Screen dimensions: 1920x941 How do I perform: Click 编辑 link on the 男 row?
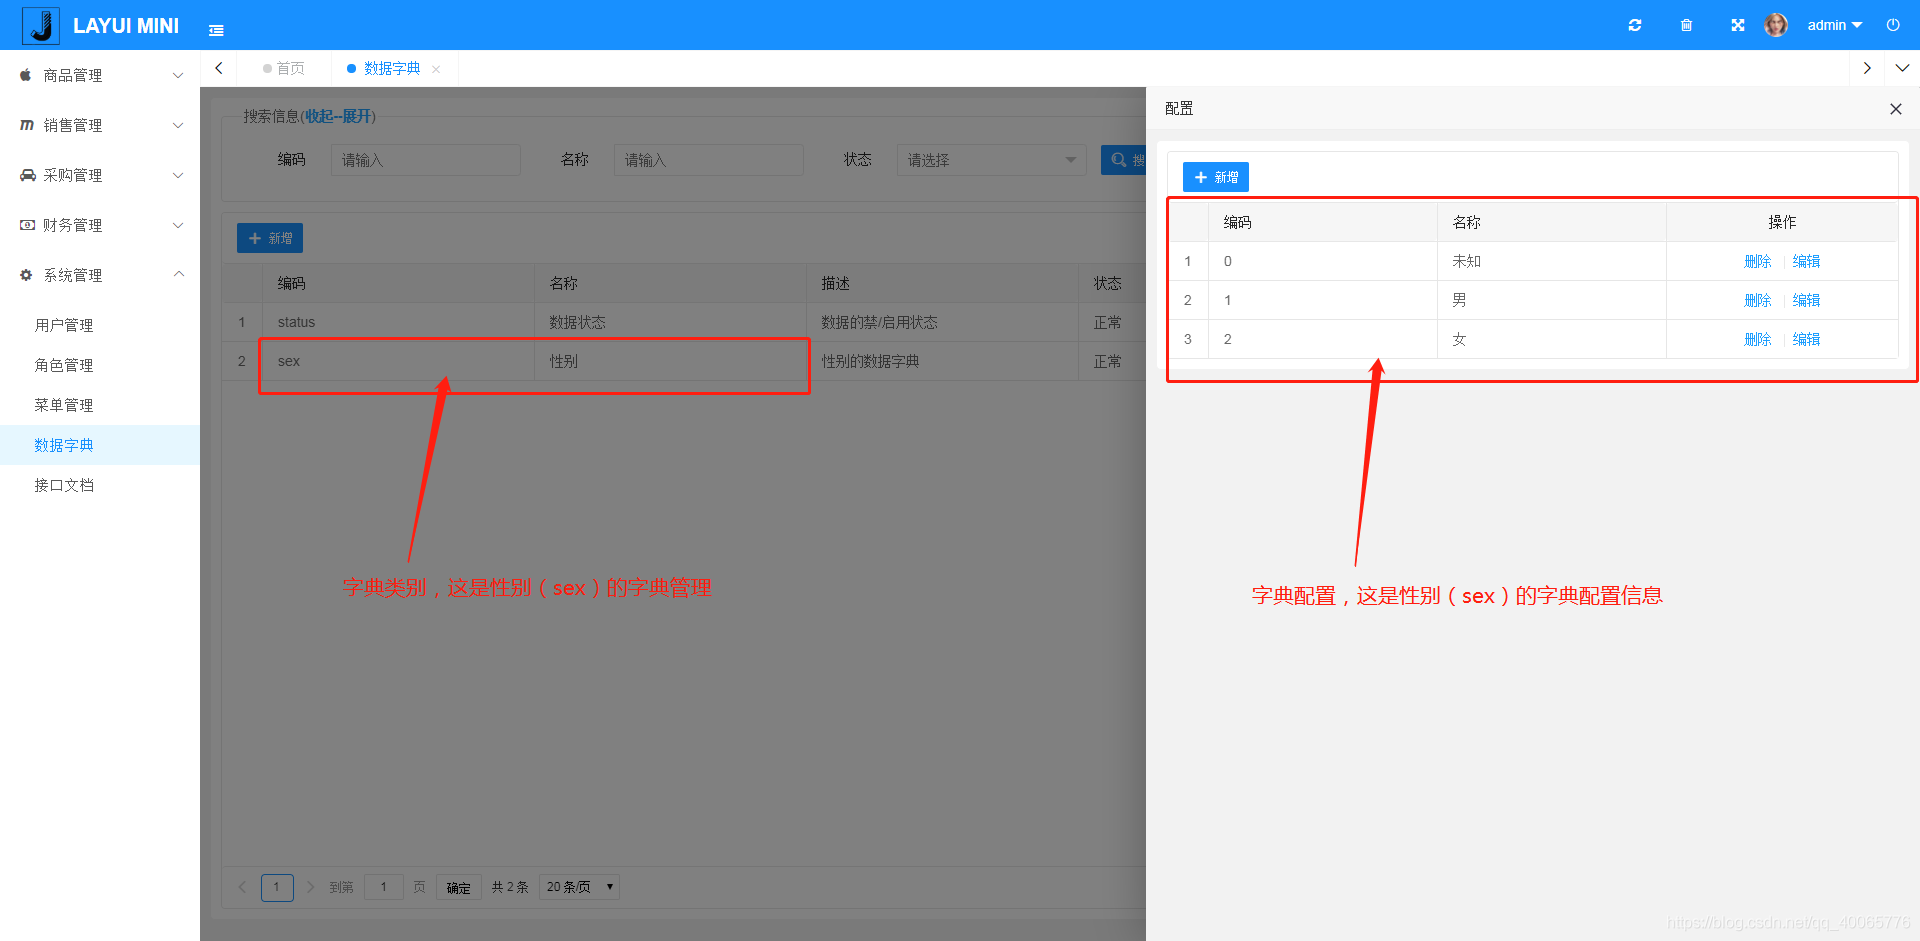1806,299
